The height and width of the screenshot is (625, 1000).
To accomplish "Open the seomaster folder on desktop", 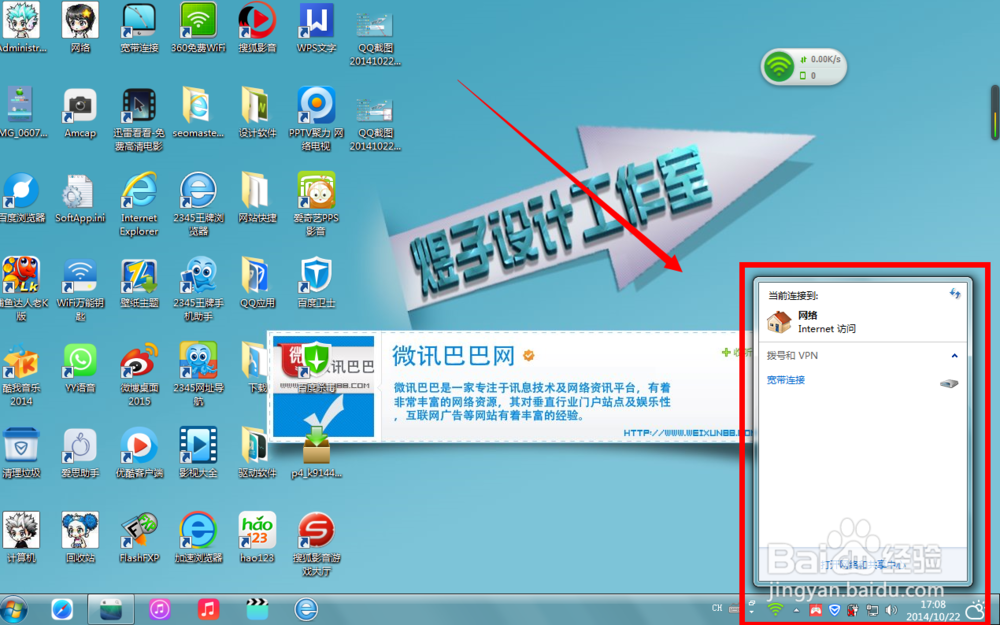I will [198, 113].
